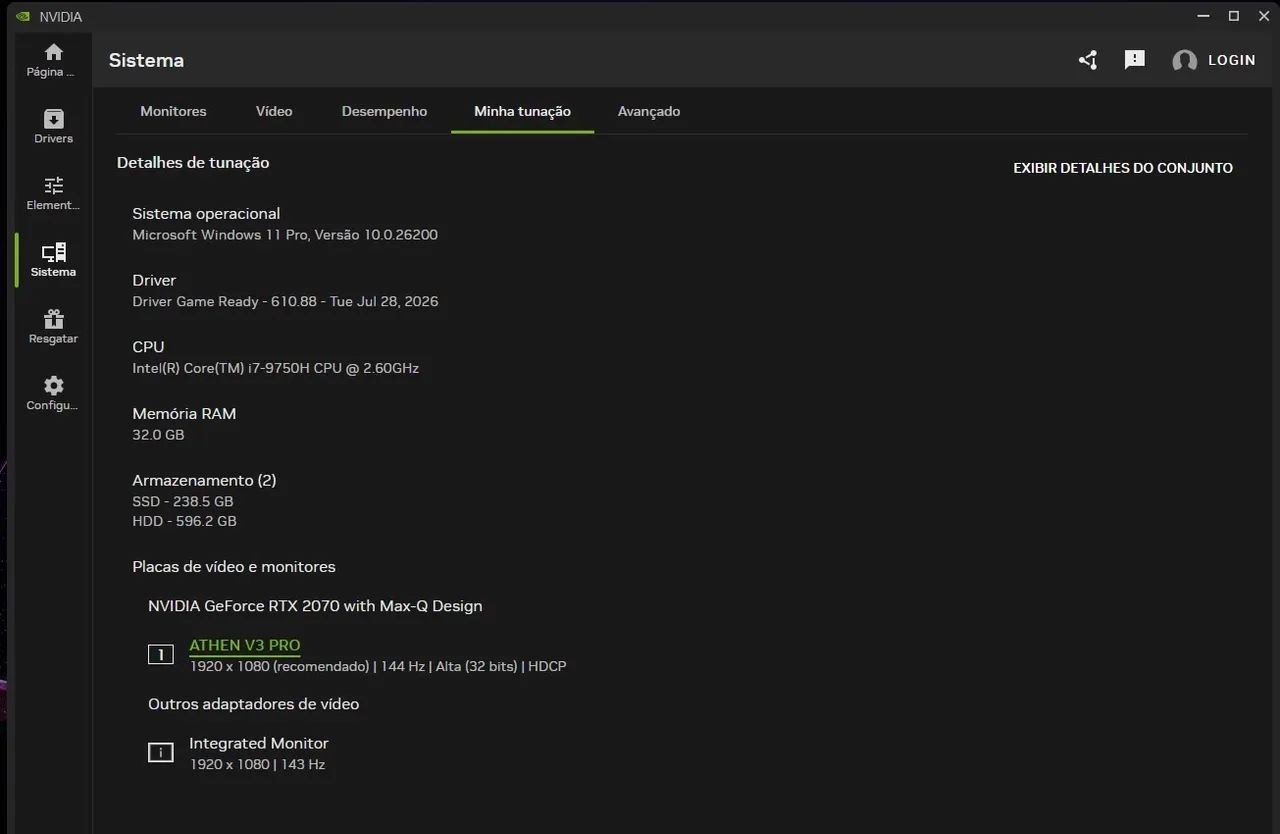Click the feedback exclamation icon

pos(1134,60)
